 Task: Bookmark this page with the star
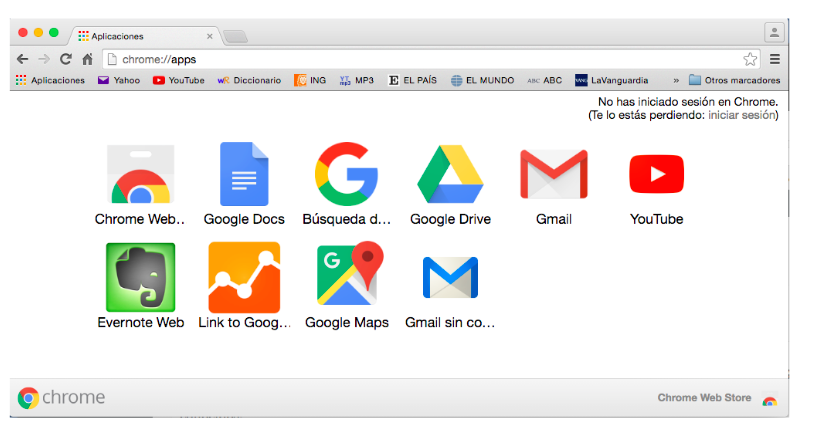pos(750,59)
